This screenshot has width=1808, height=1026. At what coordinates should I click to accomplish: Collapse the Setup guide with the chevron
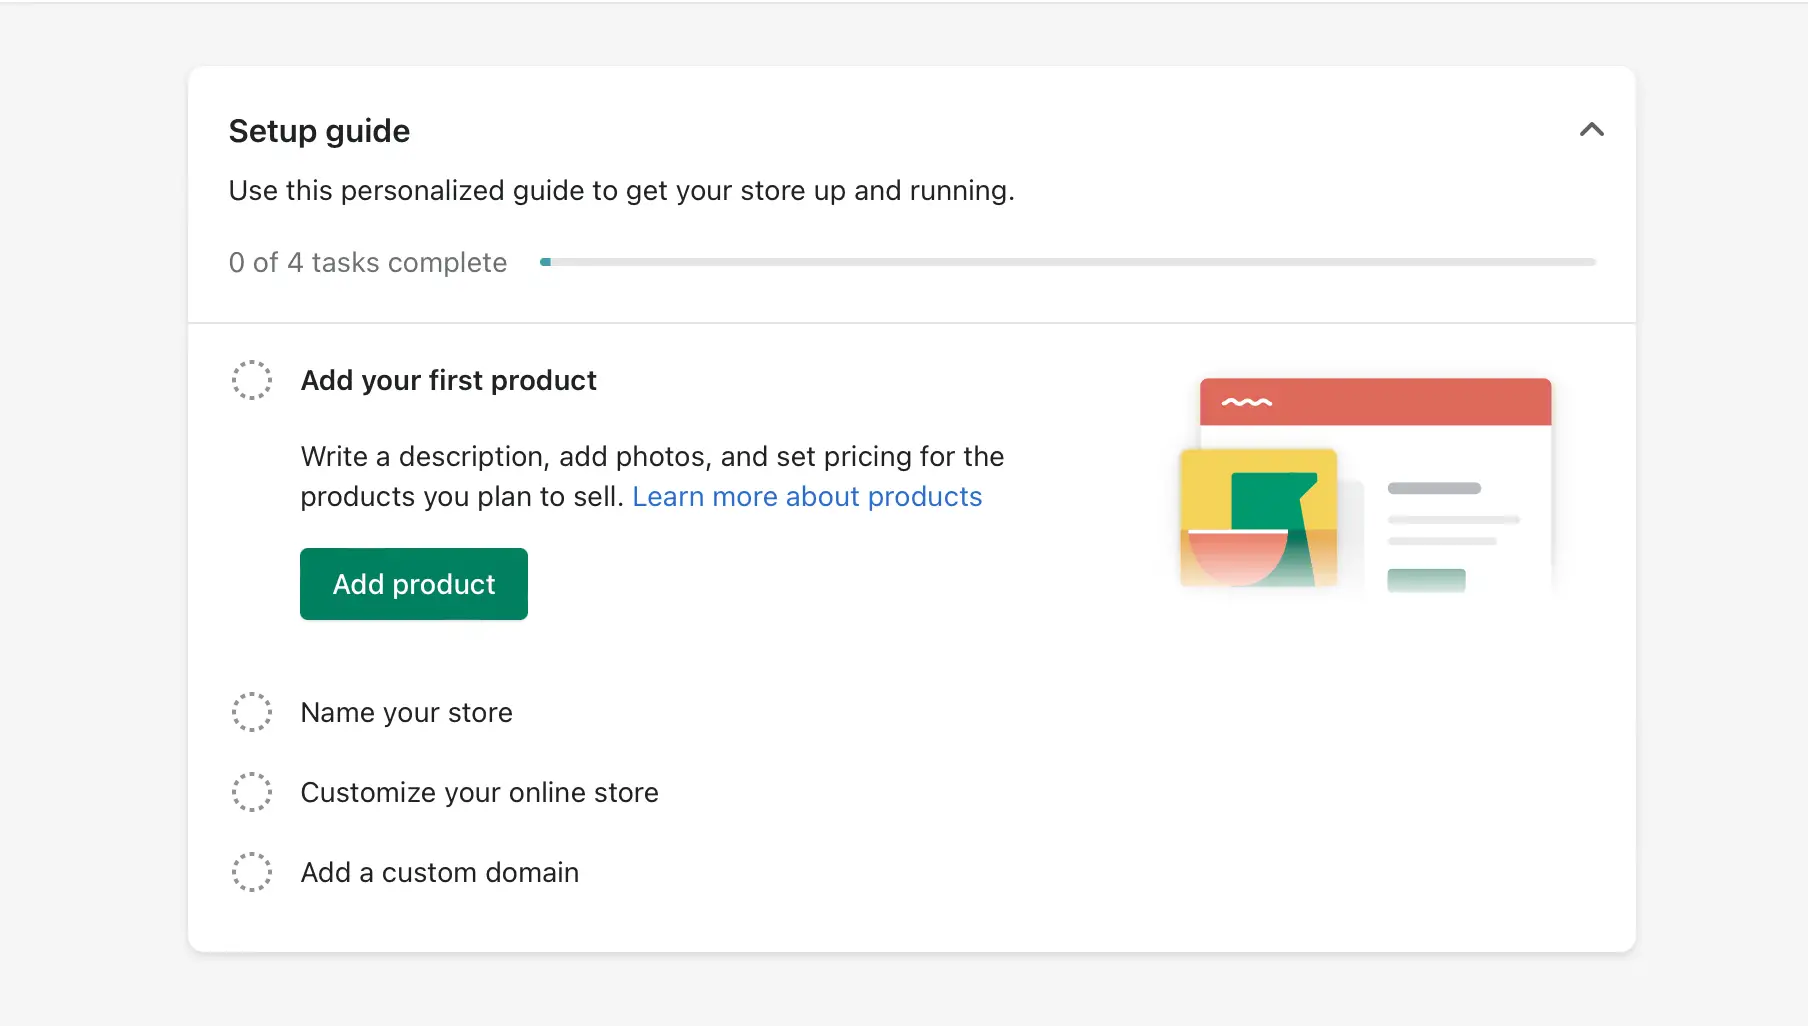pyautogui.click(x=1591, y=130)
